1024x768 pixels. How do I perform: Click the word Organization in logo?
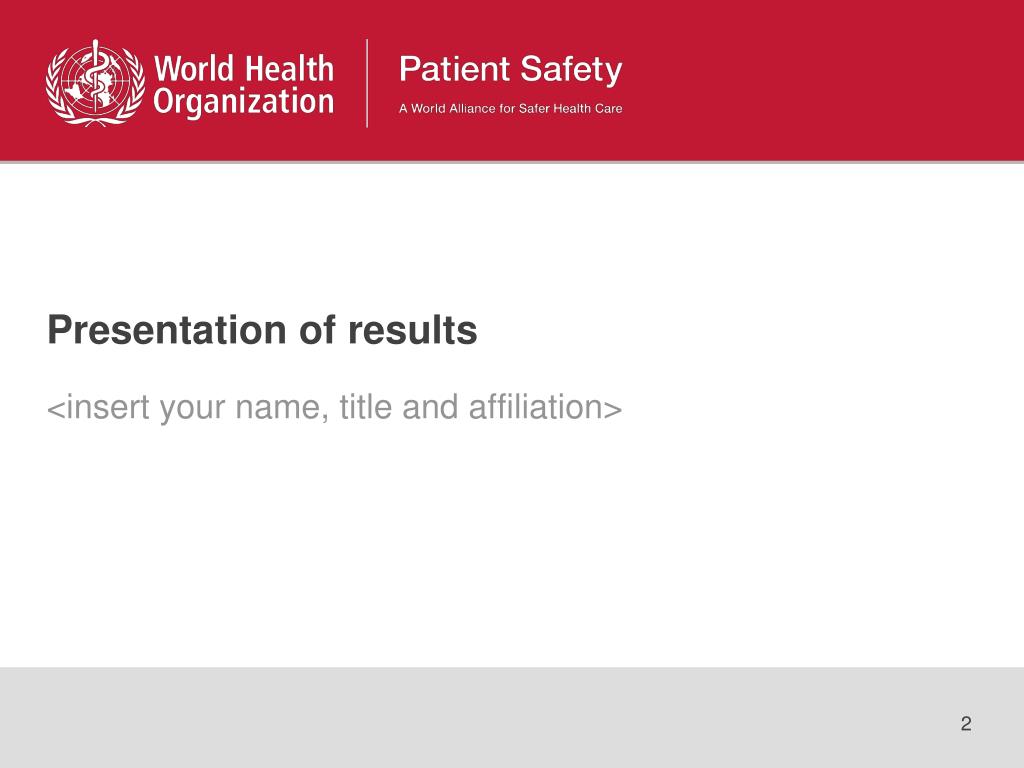(x=244, y=102)
